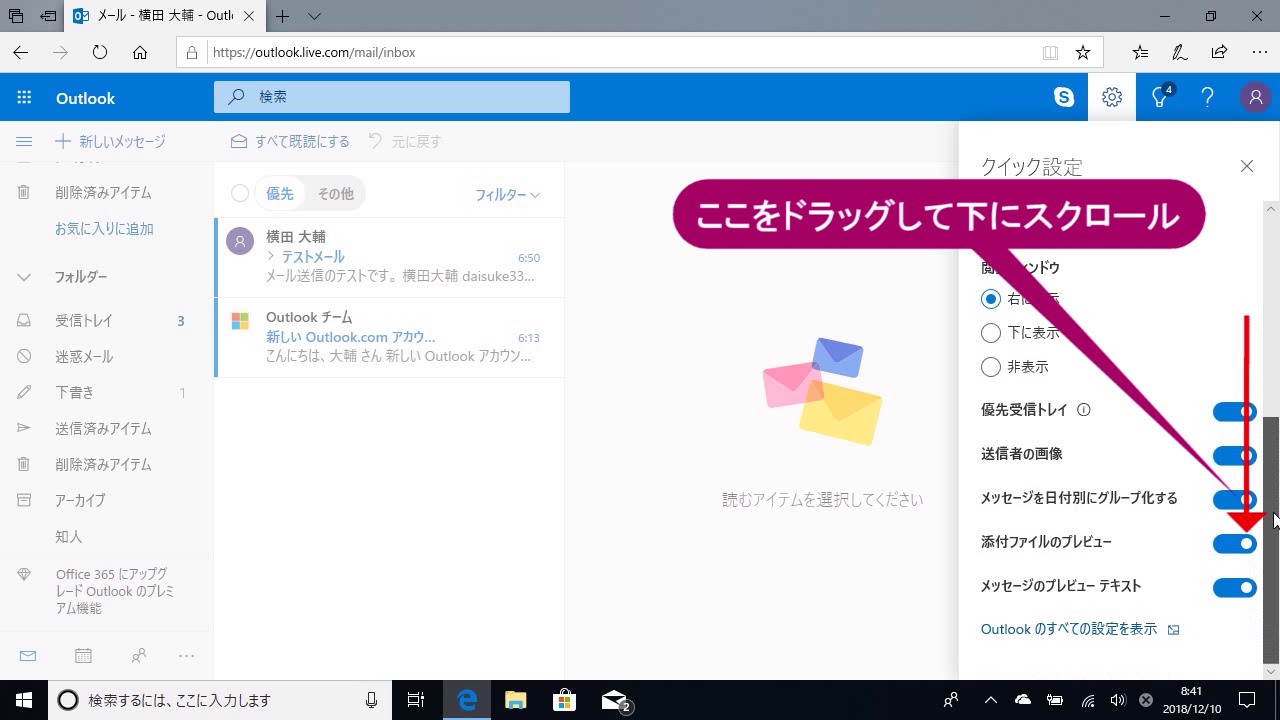Click the settings gear icon
Screen dimensions: 1280x720
pyautogui.click(x=1112, y=97)
